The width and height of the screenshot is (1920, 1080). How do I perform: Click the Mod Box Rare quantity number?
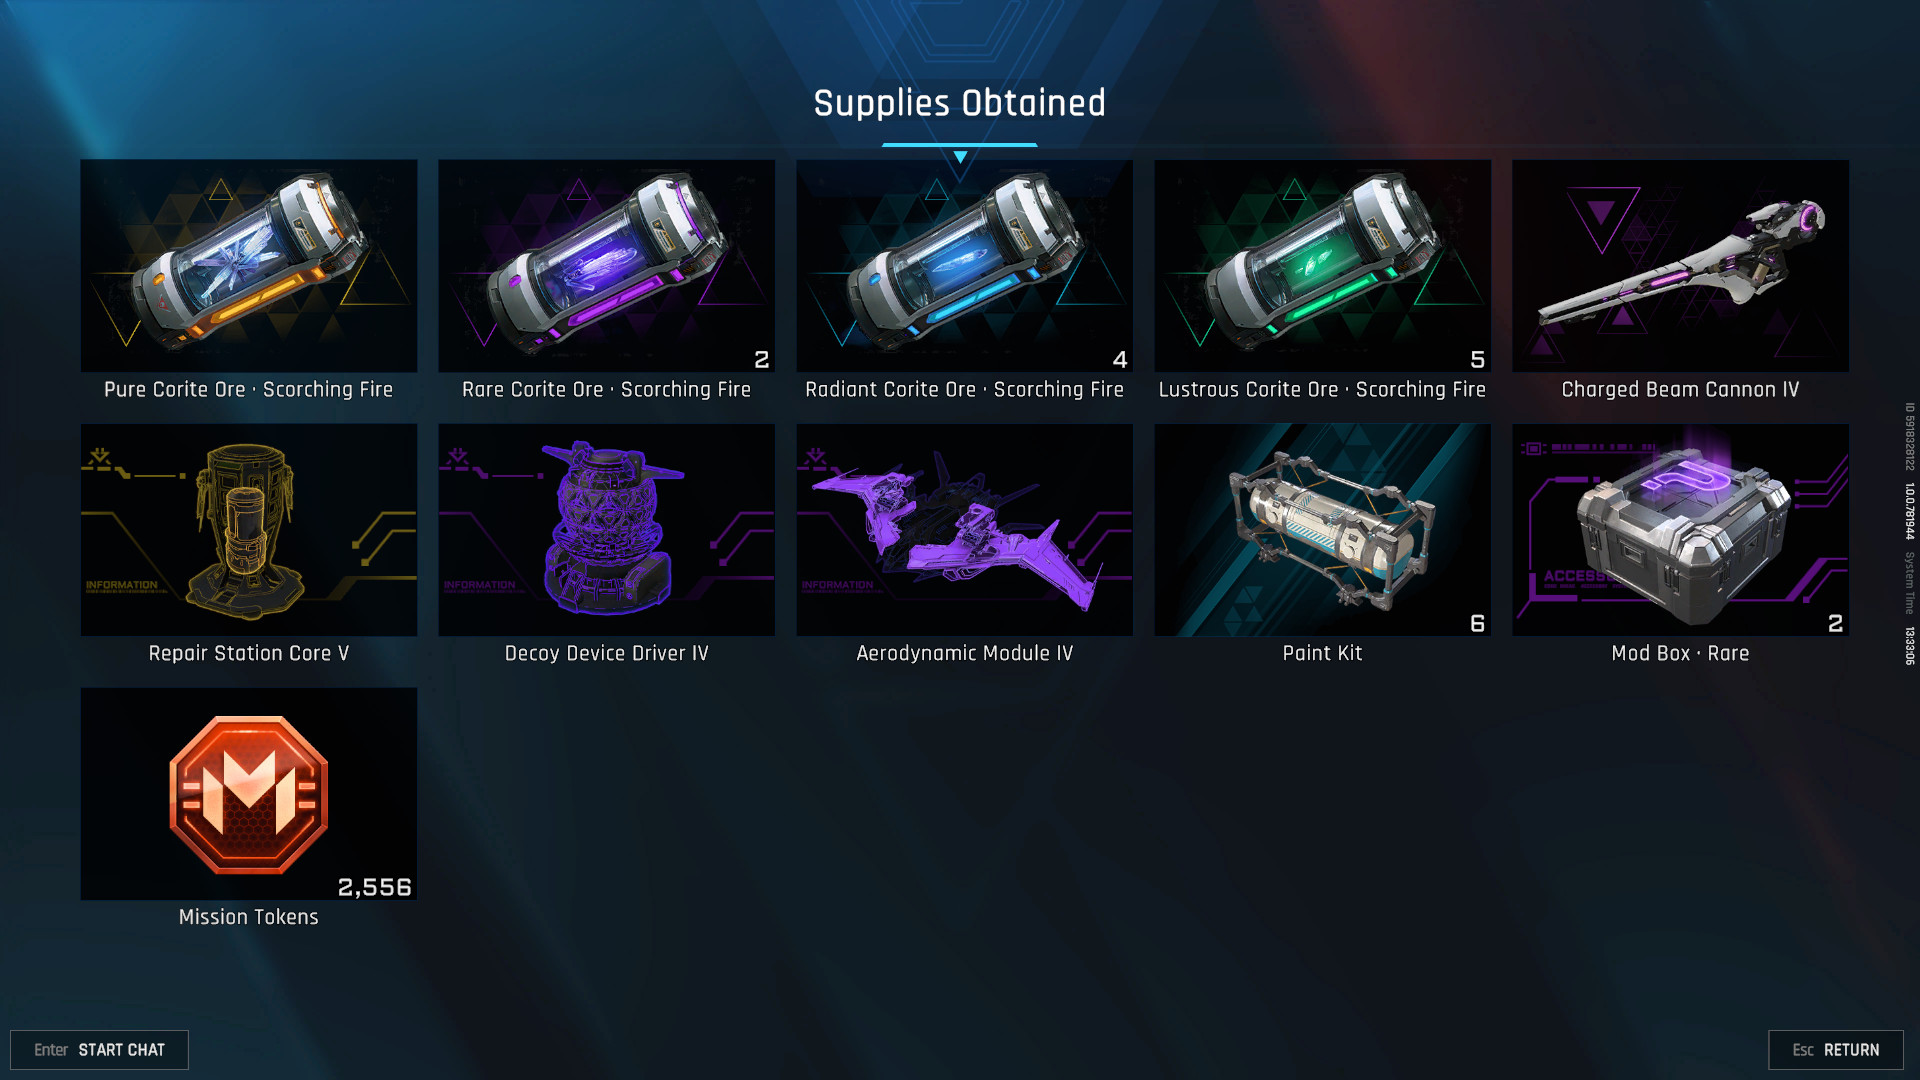click(x=1835, y=623)
